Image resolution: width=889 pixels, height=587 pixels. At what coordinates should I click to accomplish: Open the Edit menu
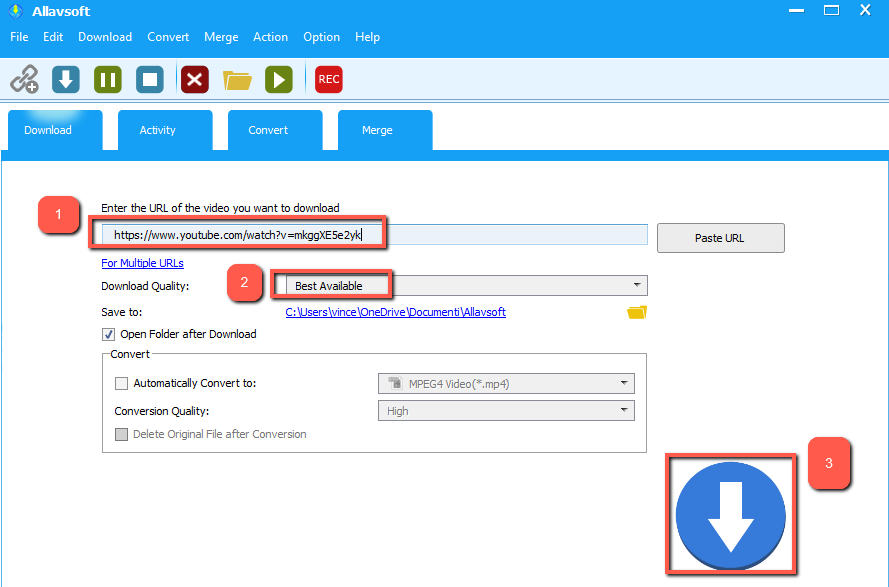53,37
